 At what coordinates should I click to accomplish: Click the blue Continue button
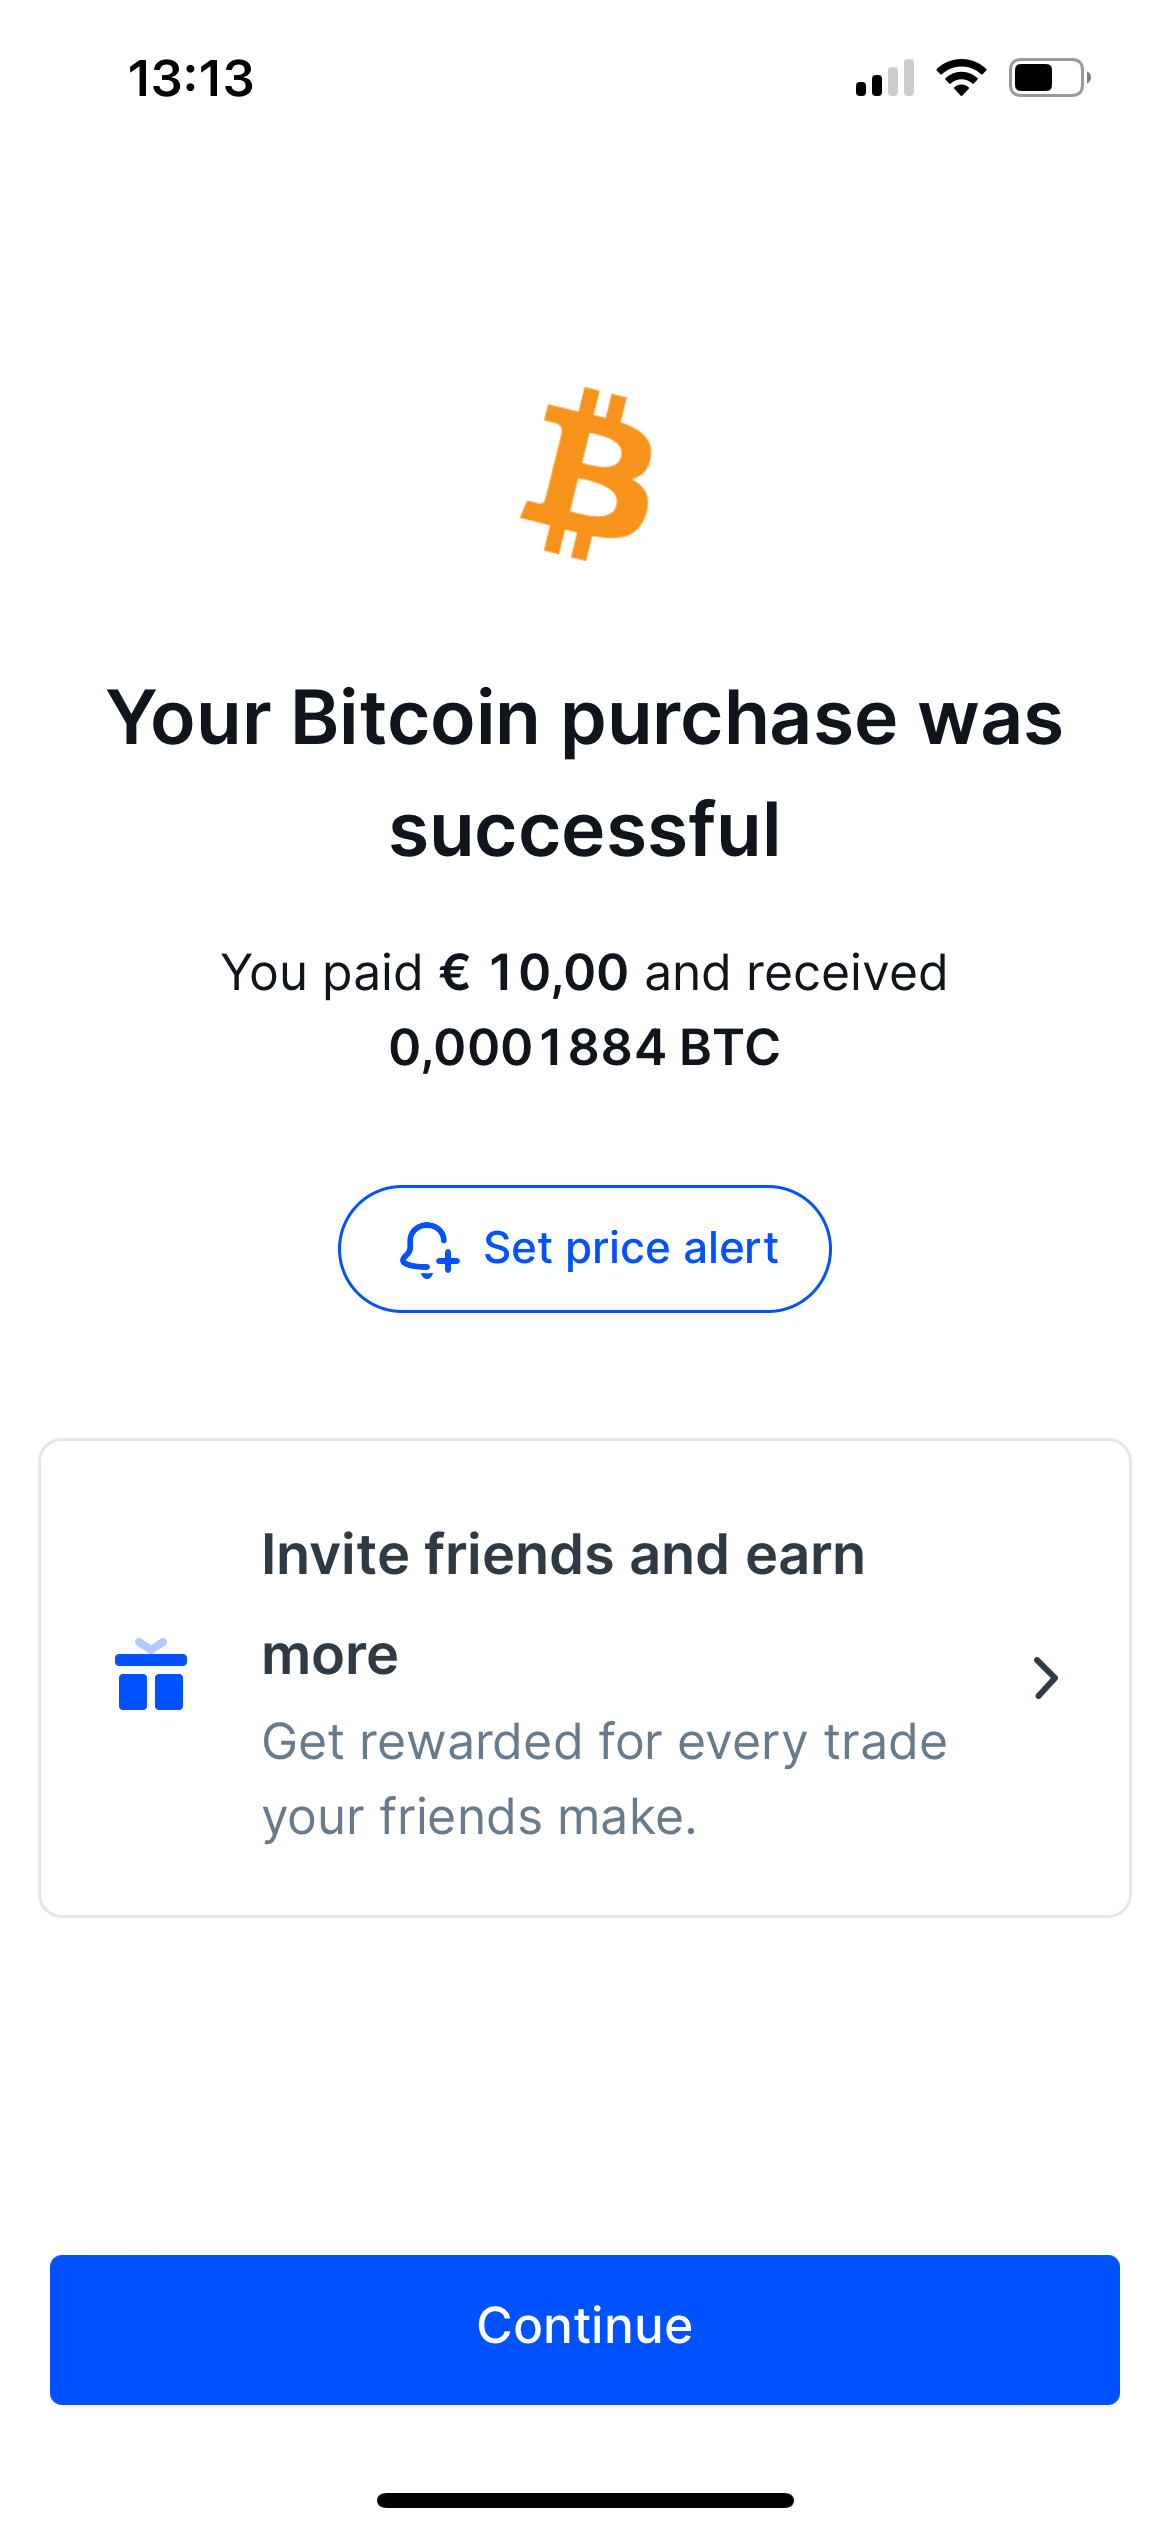click(585, 2329)
